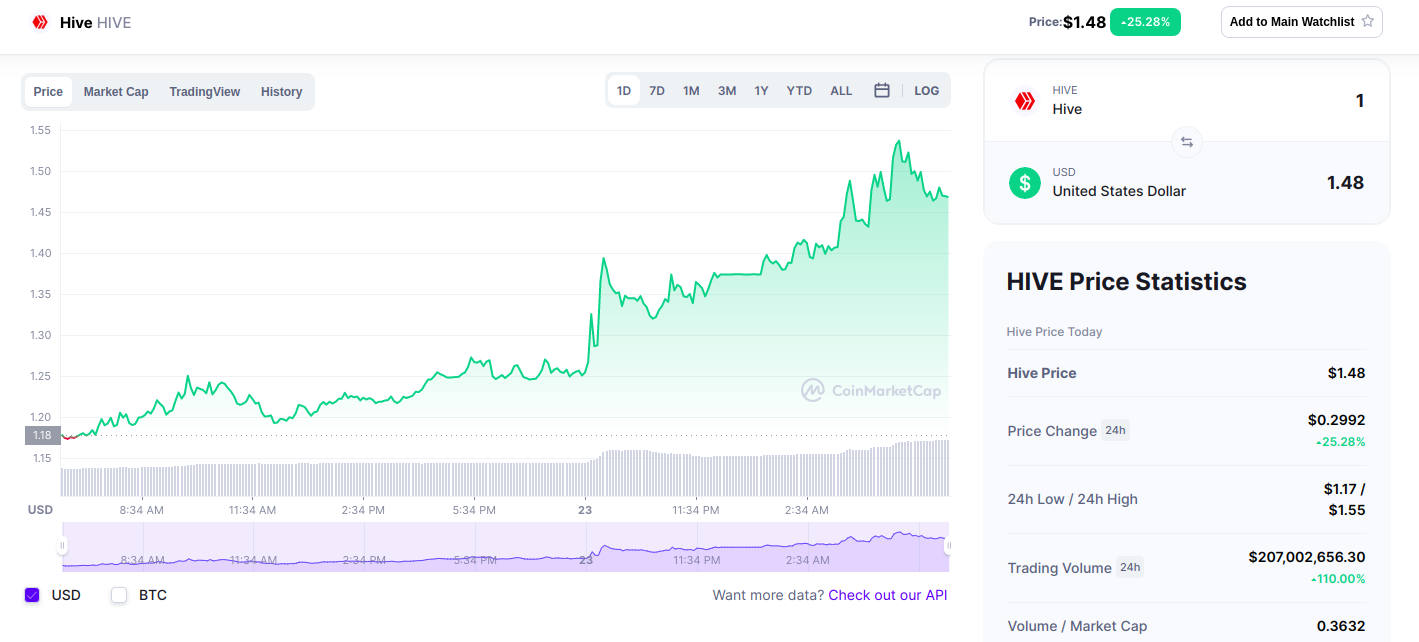The width and height of the screenshot is (1419, 642).
Task: Select the 1Y time range
Action: (761, 90)
